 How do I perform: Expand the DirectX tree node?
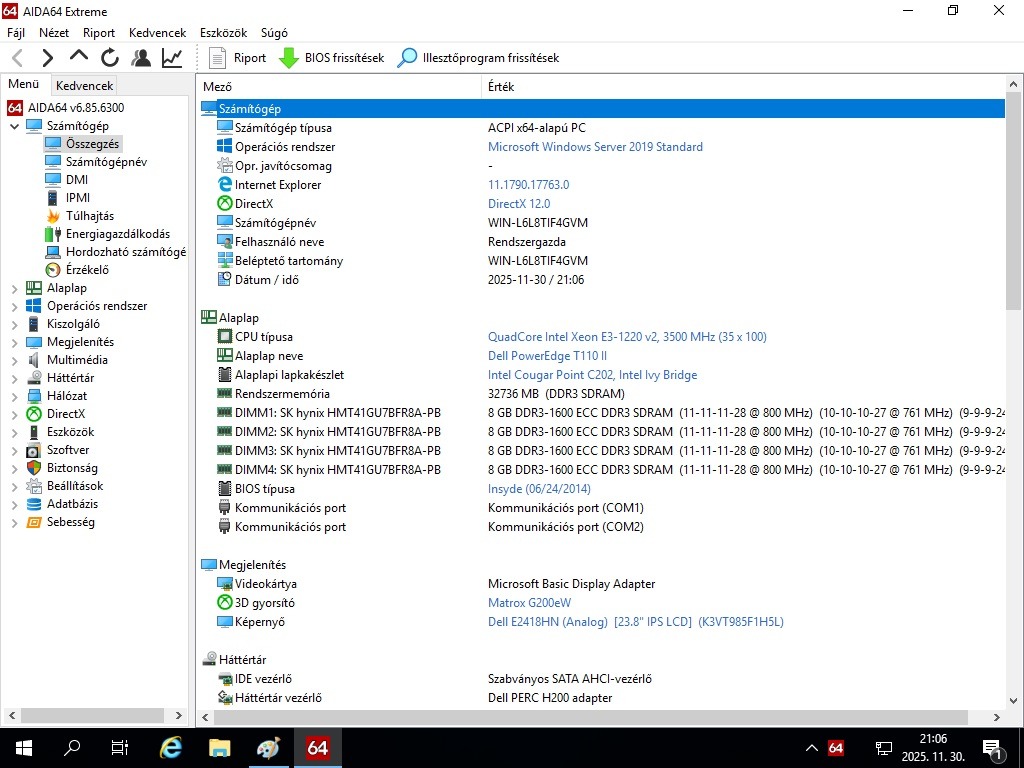click(x=14, y=414)
